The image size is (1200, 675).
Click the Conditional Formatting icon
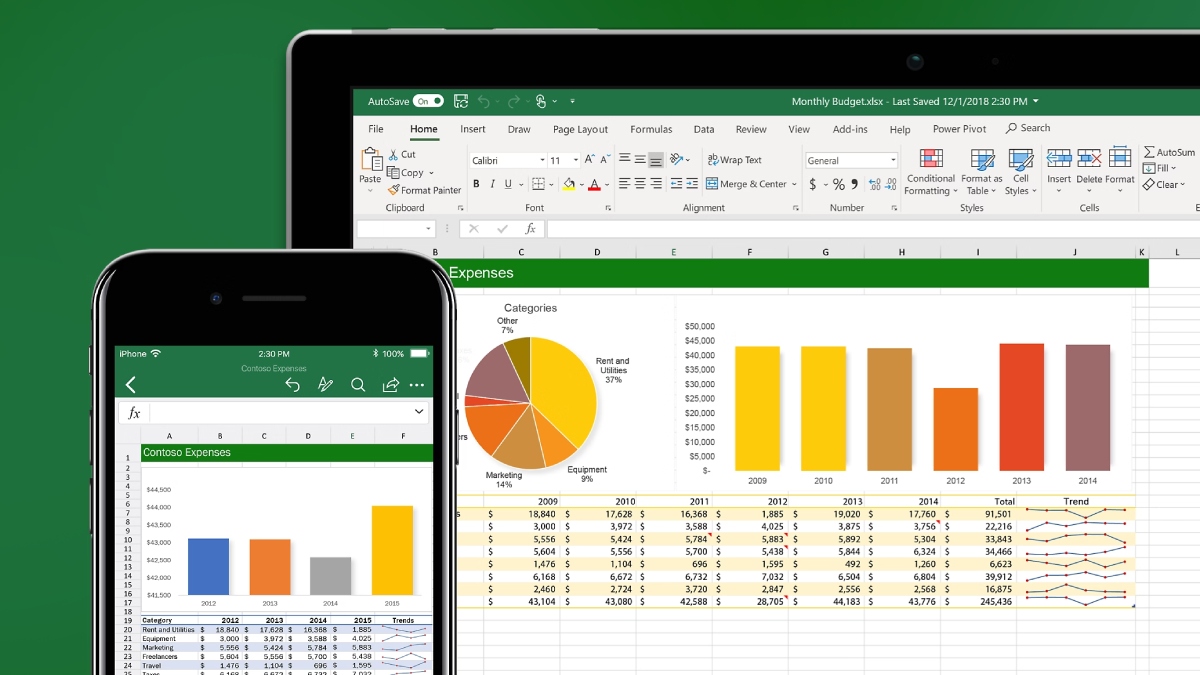pyautogui.click(x=930, y=160)
